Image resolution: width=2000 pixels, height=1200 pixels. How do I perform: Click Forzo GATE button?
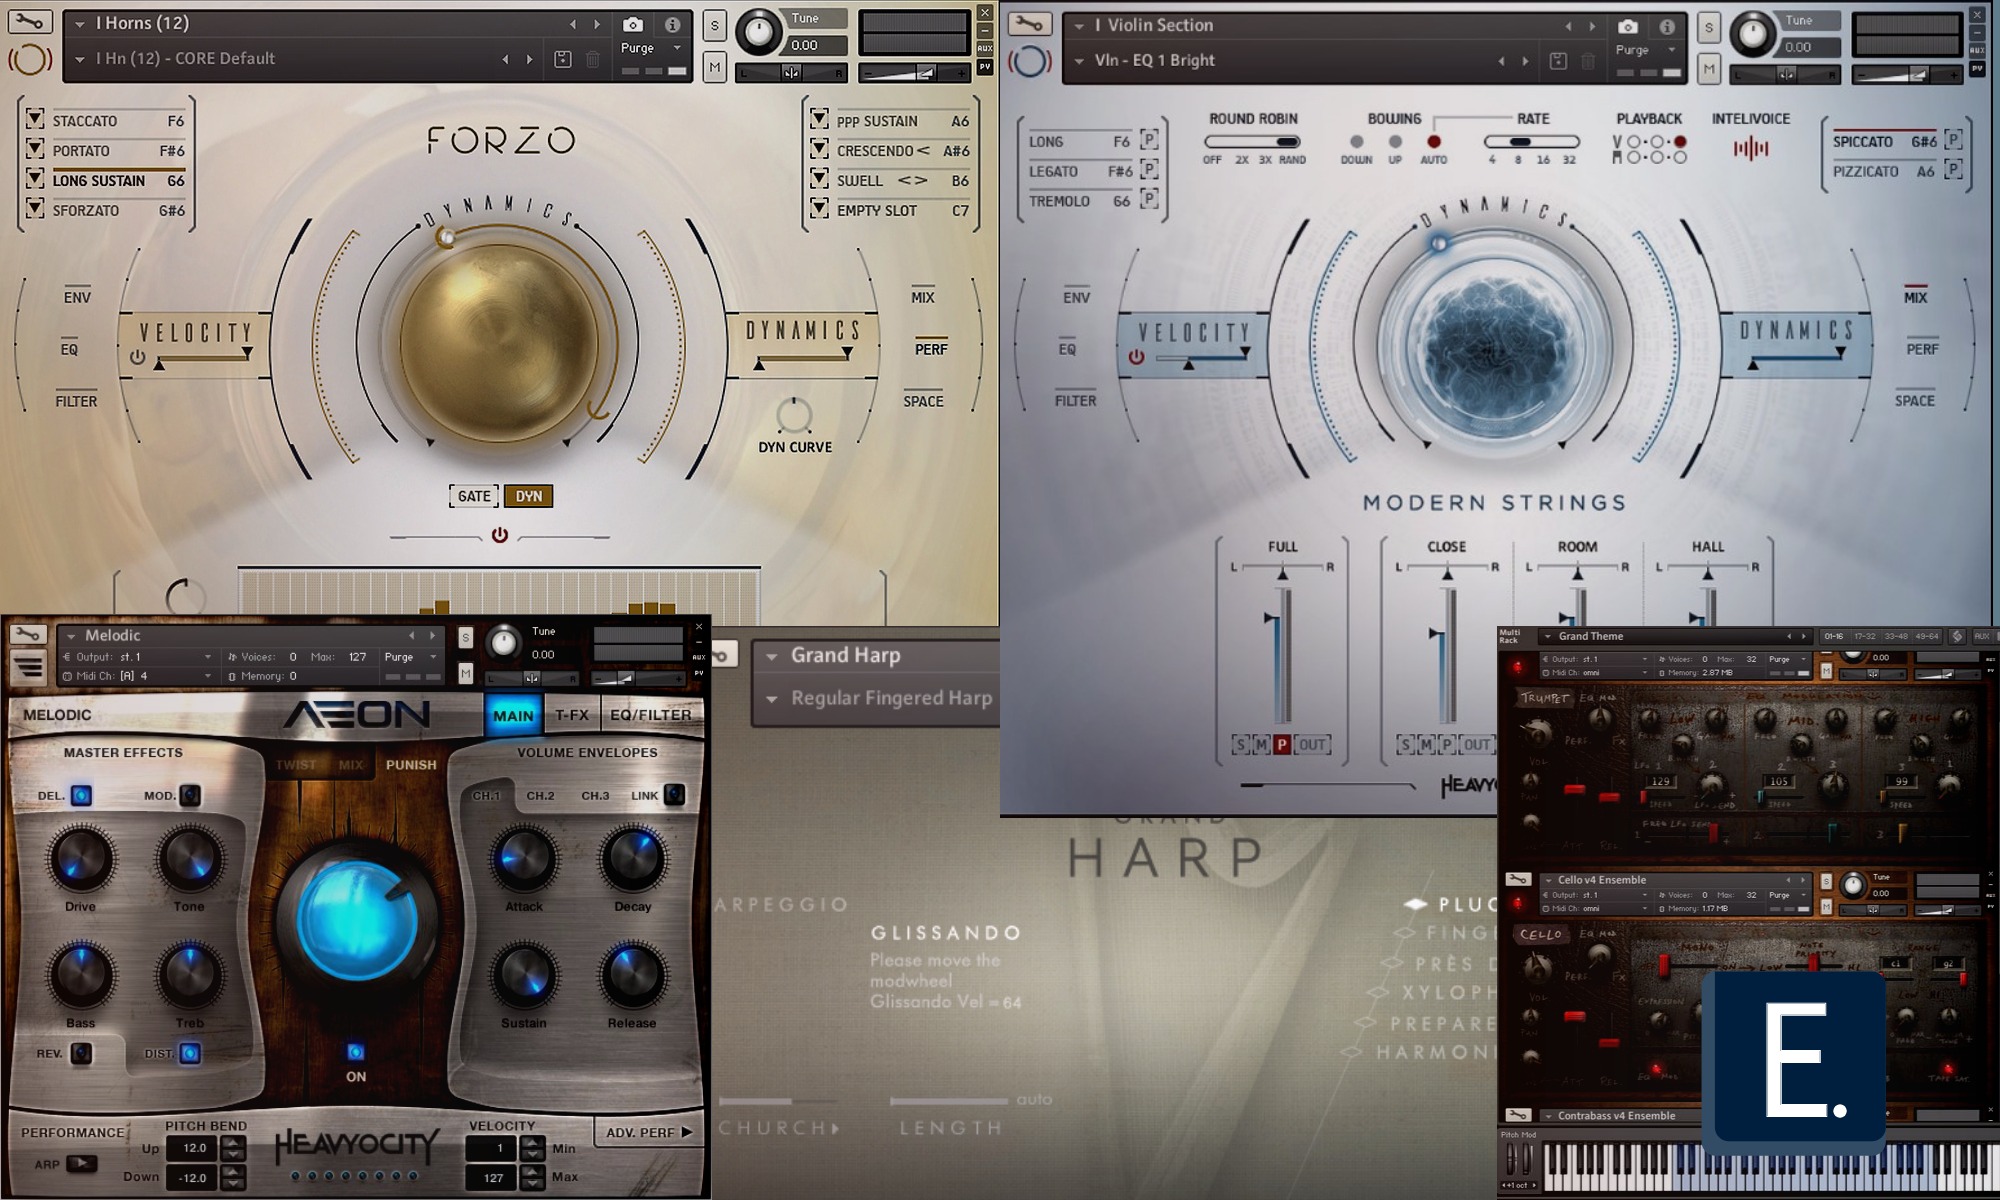click(474, 496)
